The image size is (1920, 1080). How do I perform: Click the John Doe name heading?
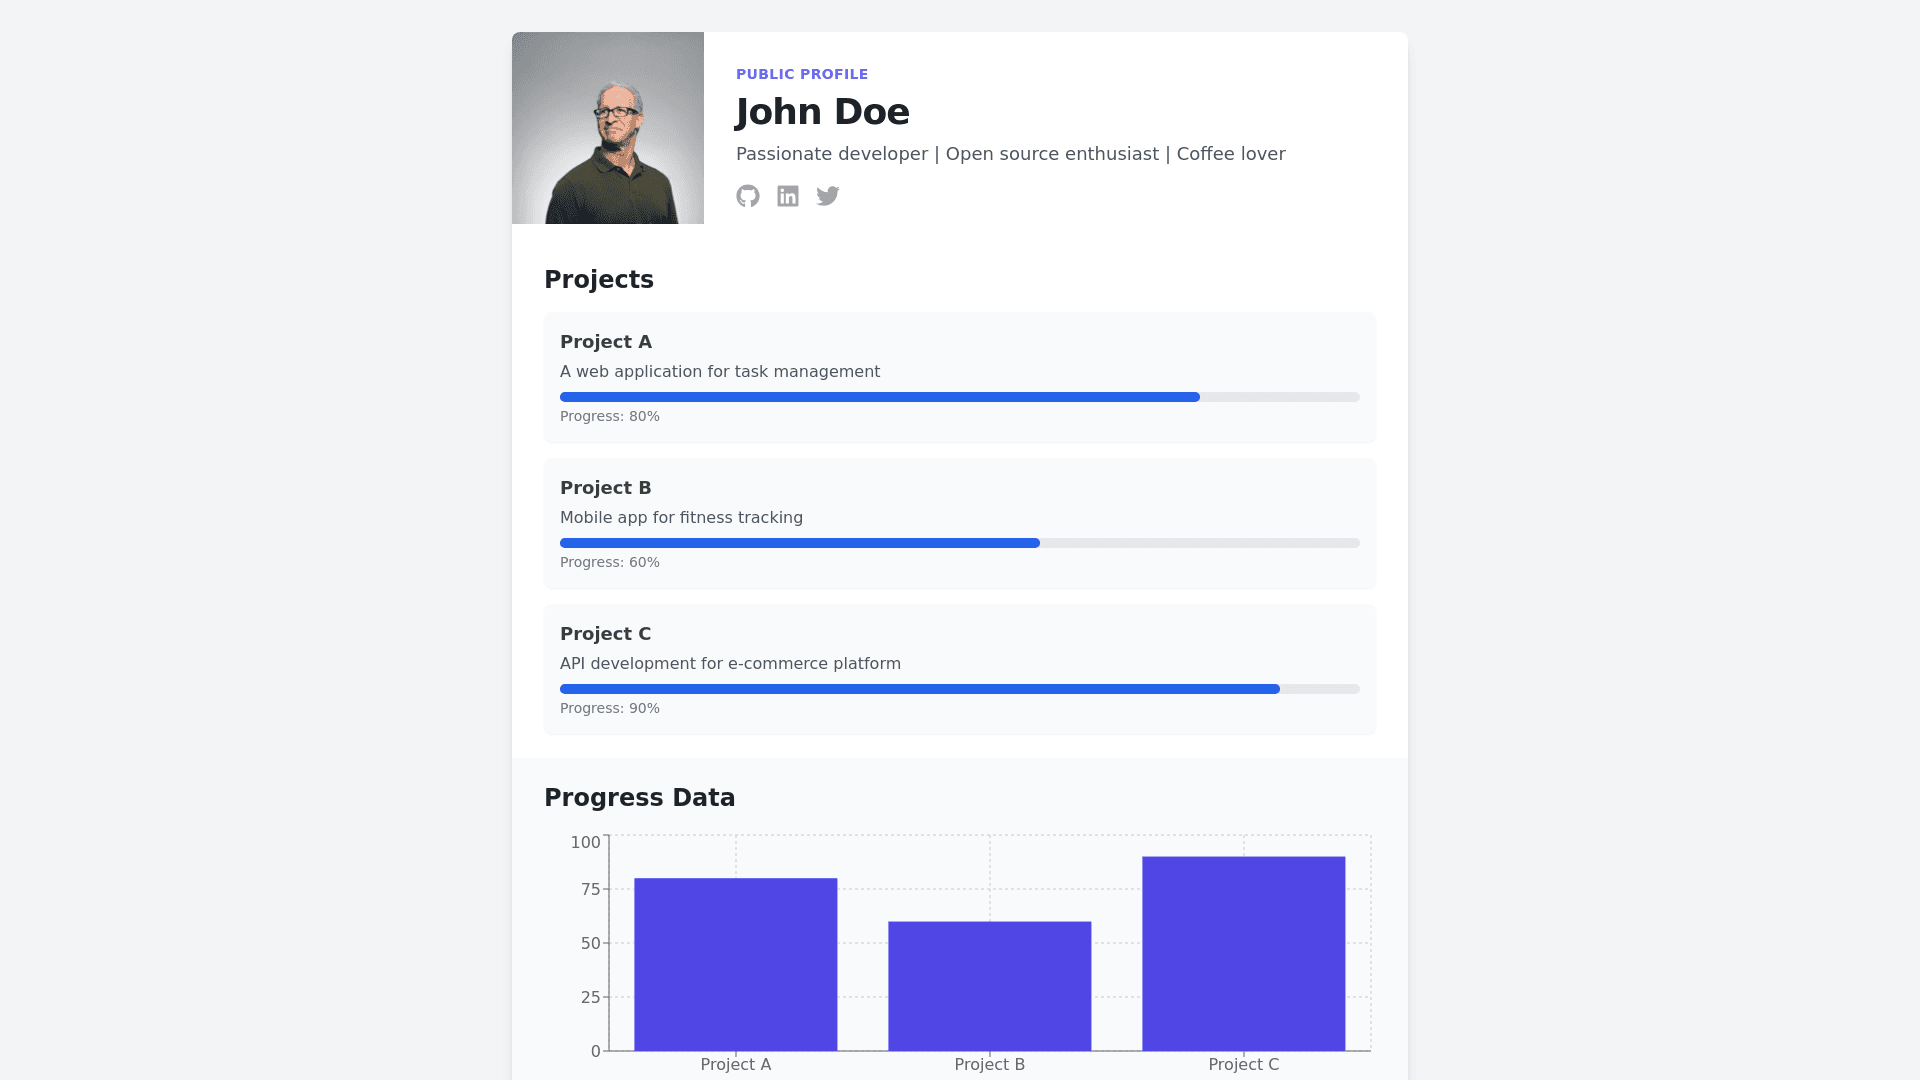click(822, 112)
